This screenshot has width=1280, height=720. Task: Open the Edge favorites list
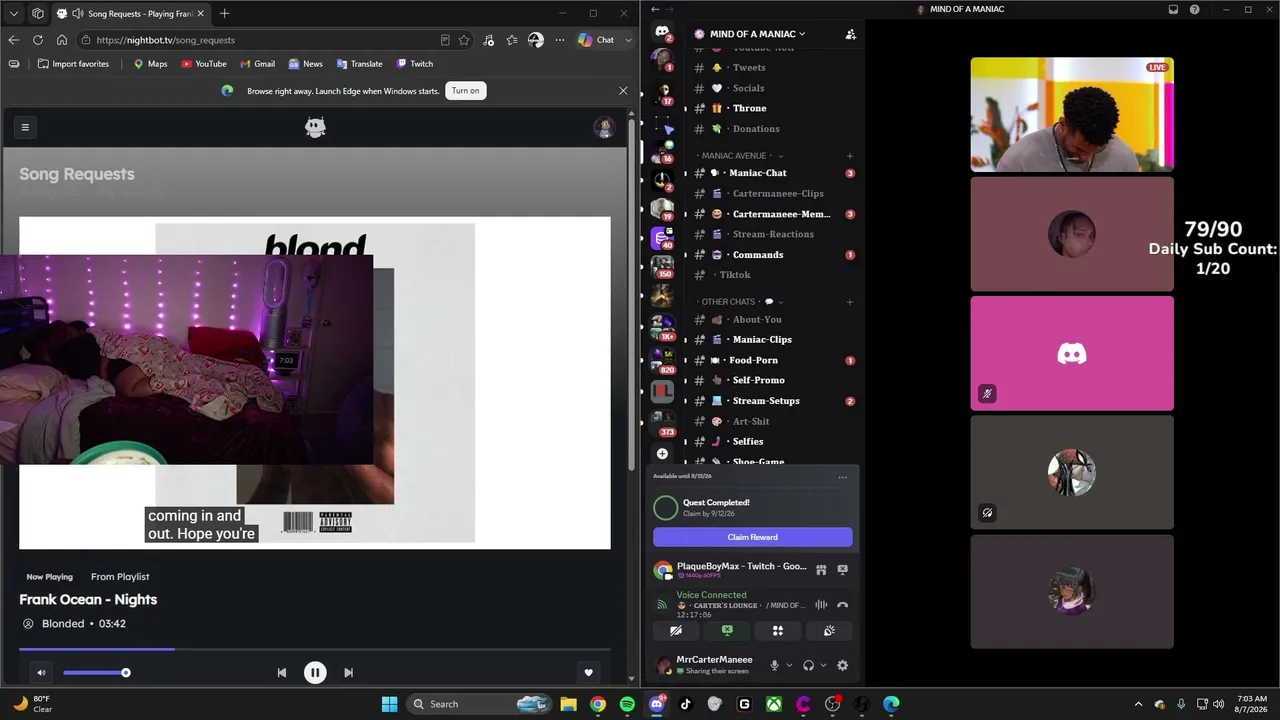click(x=512, y=40)
